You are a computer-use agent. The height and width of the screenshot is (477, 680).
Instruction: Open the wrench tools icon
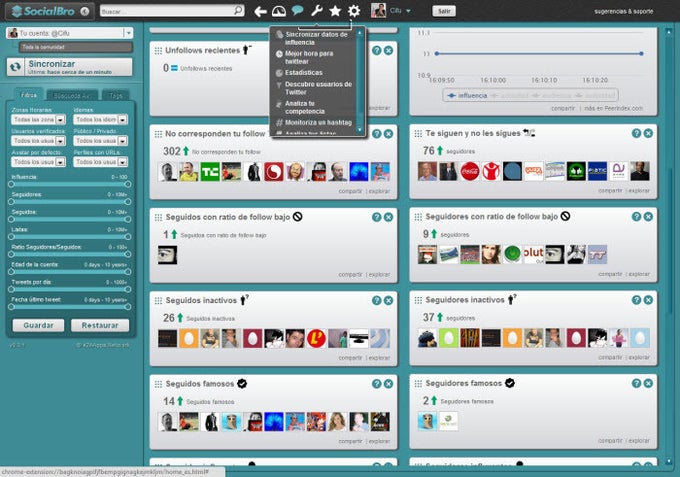317,10
